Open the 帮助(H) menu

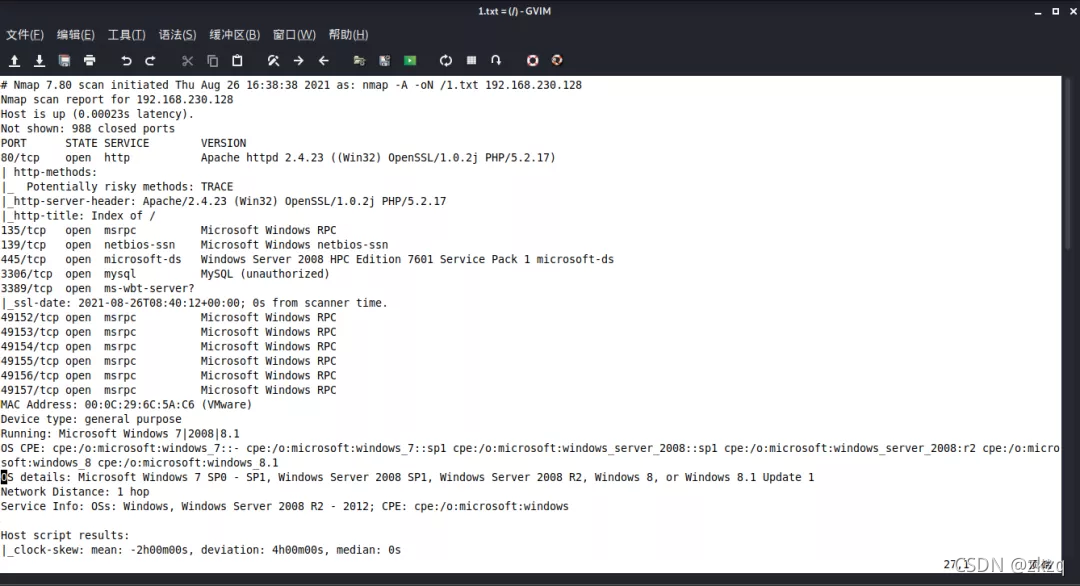pyautogui.click(x=349, y=34)
